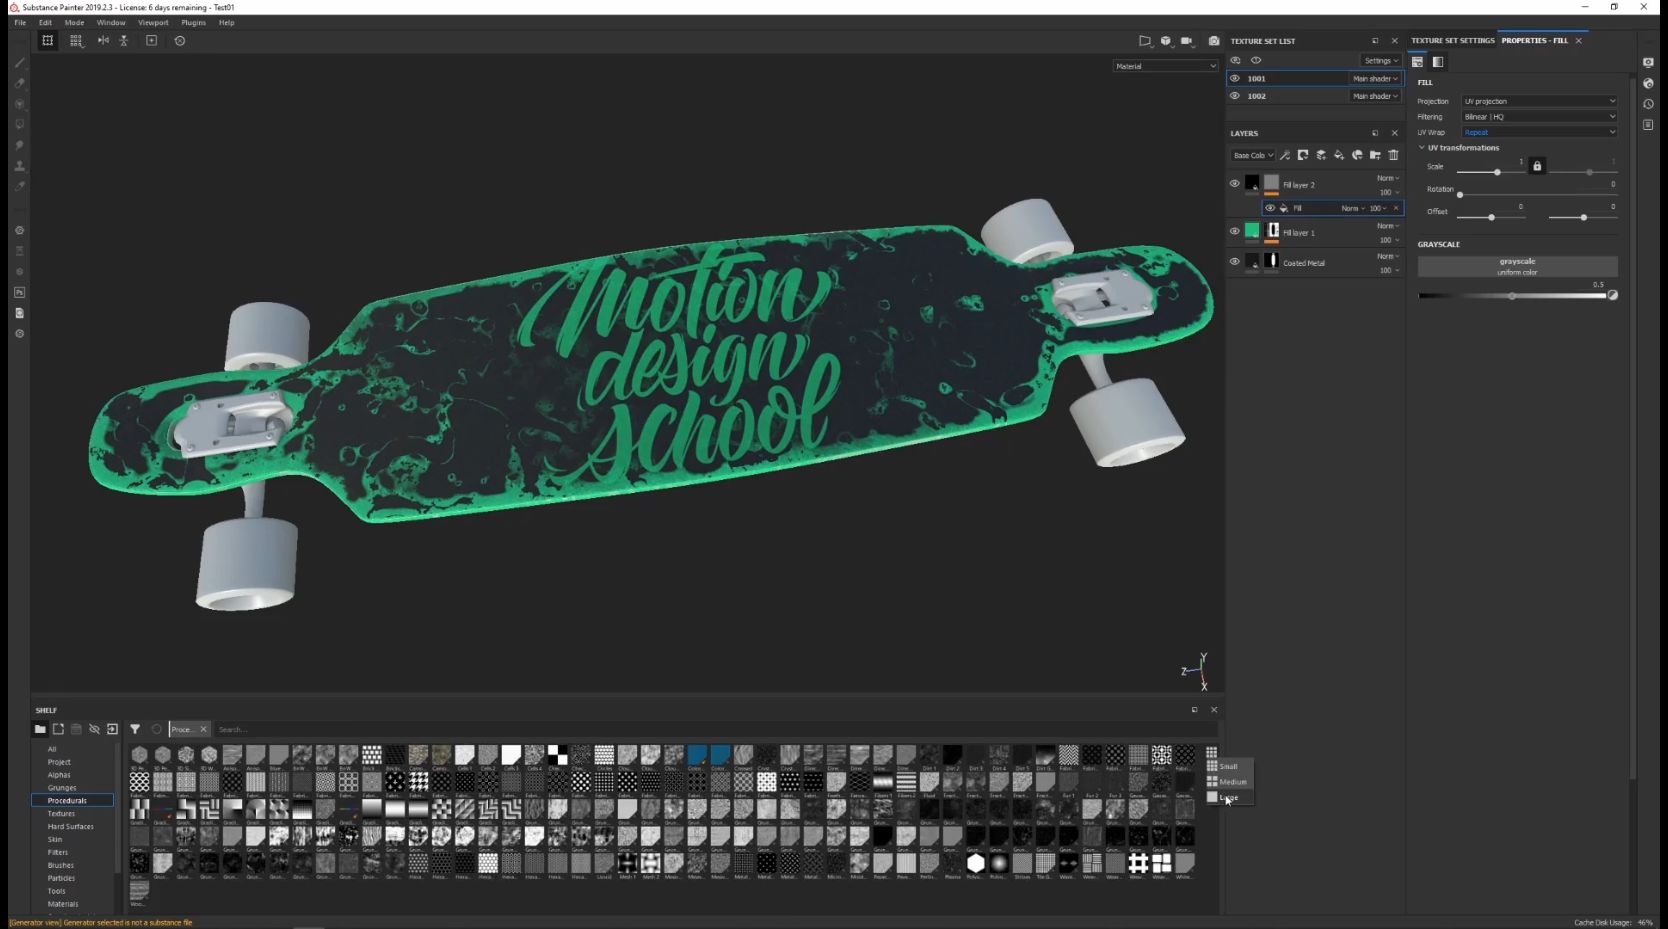
Task: Open the Plugins menu
Action: click(193, 22)
